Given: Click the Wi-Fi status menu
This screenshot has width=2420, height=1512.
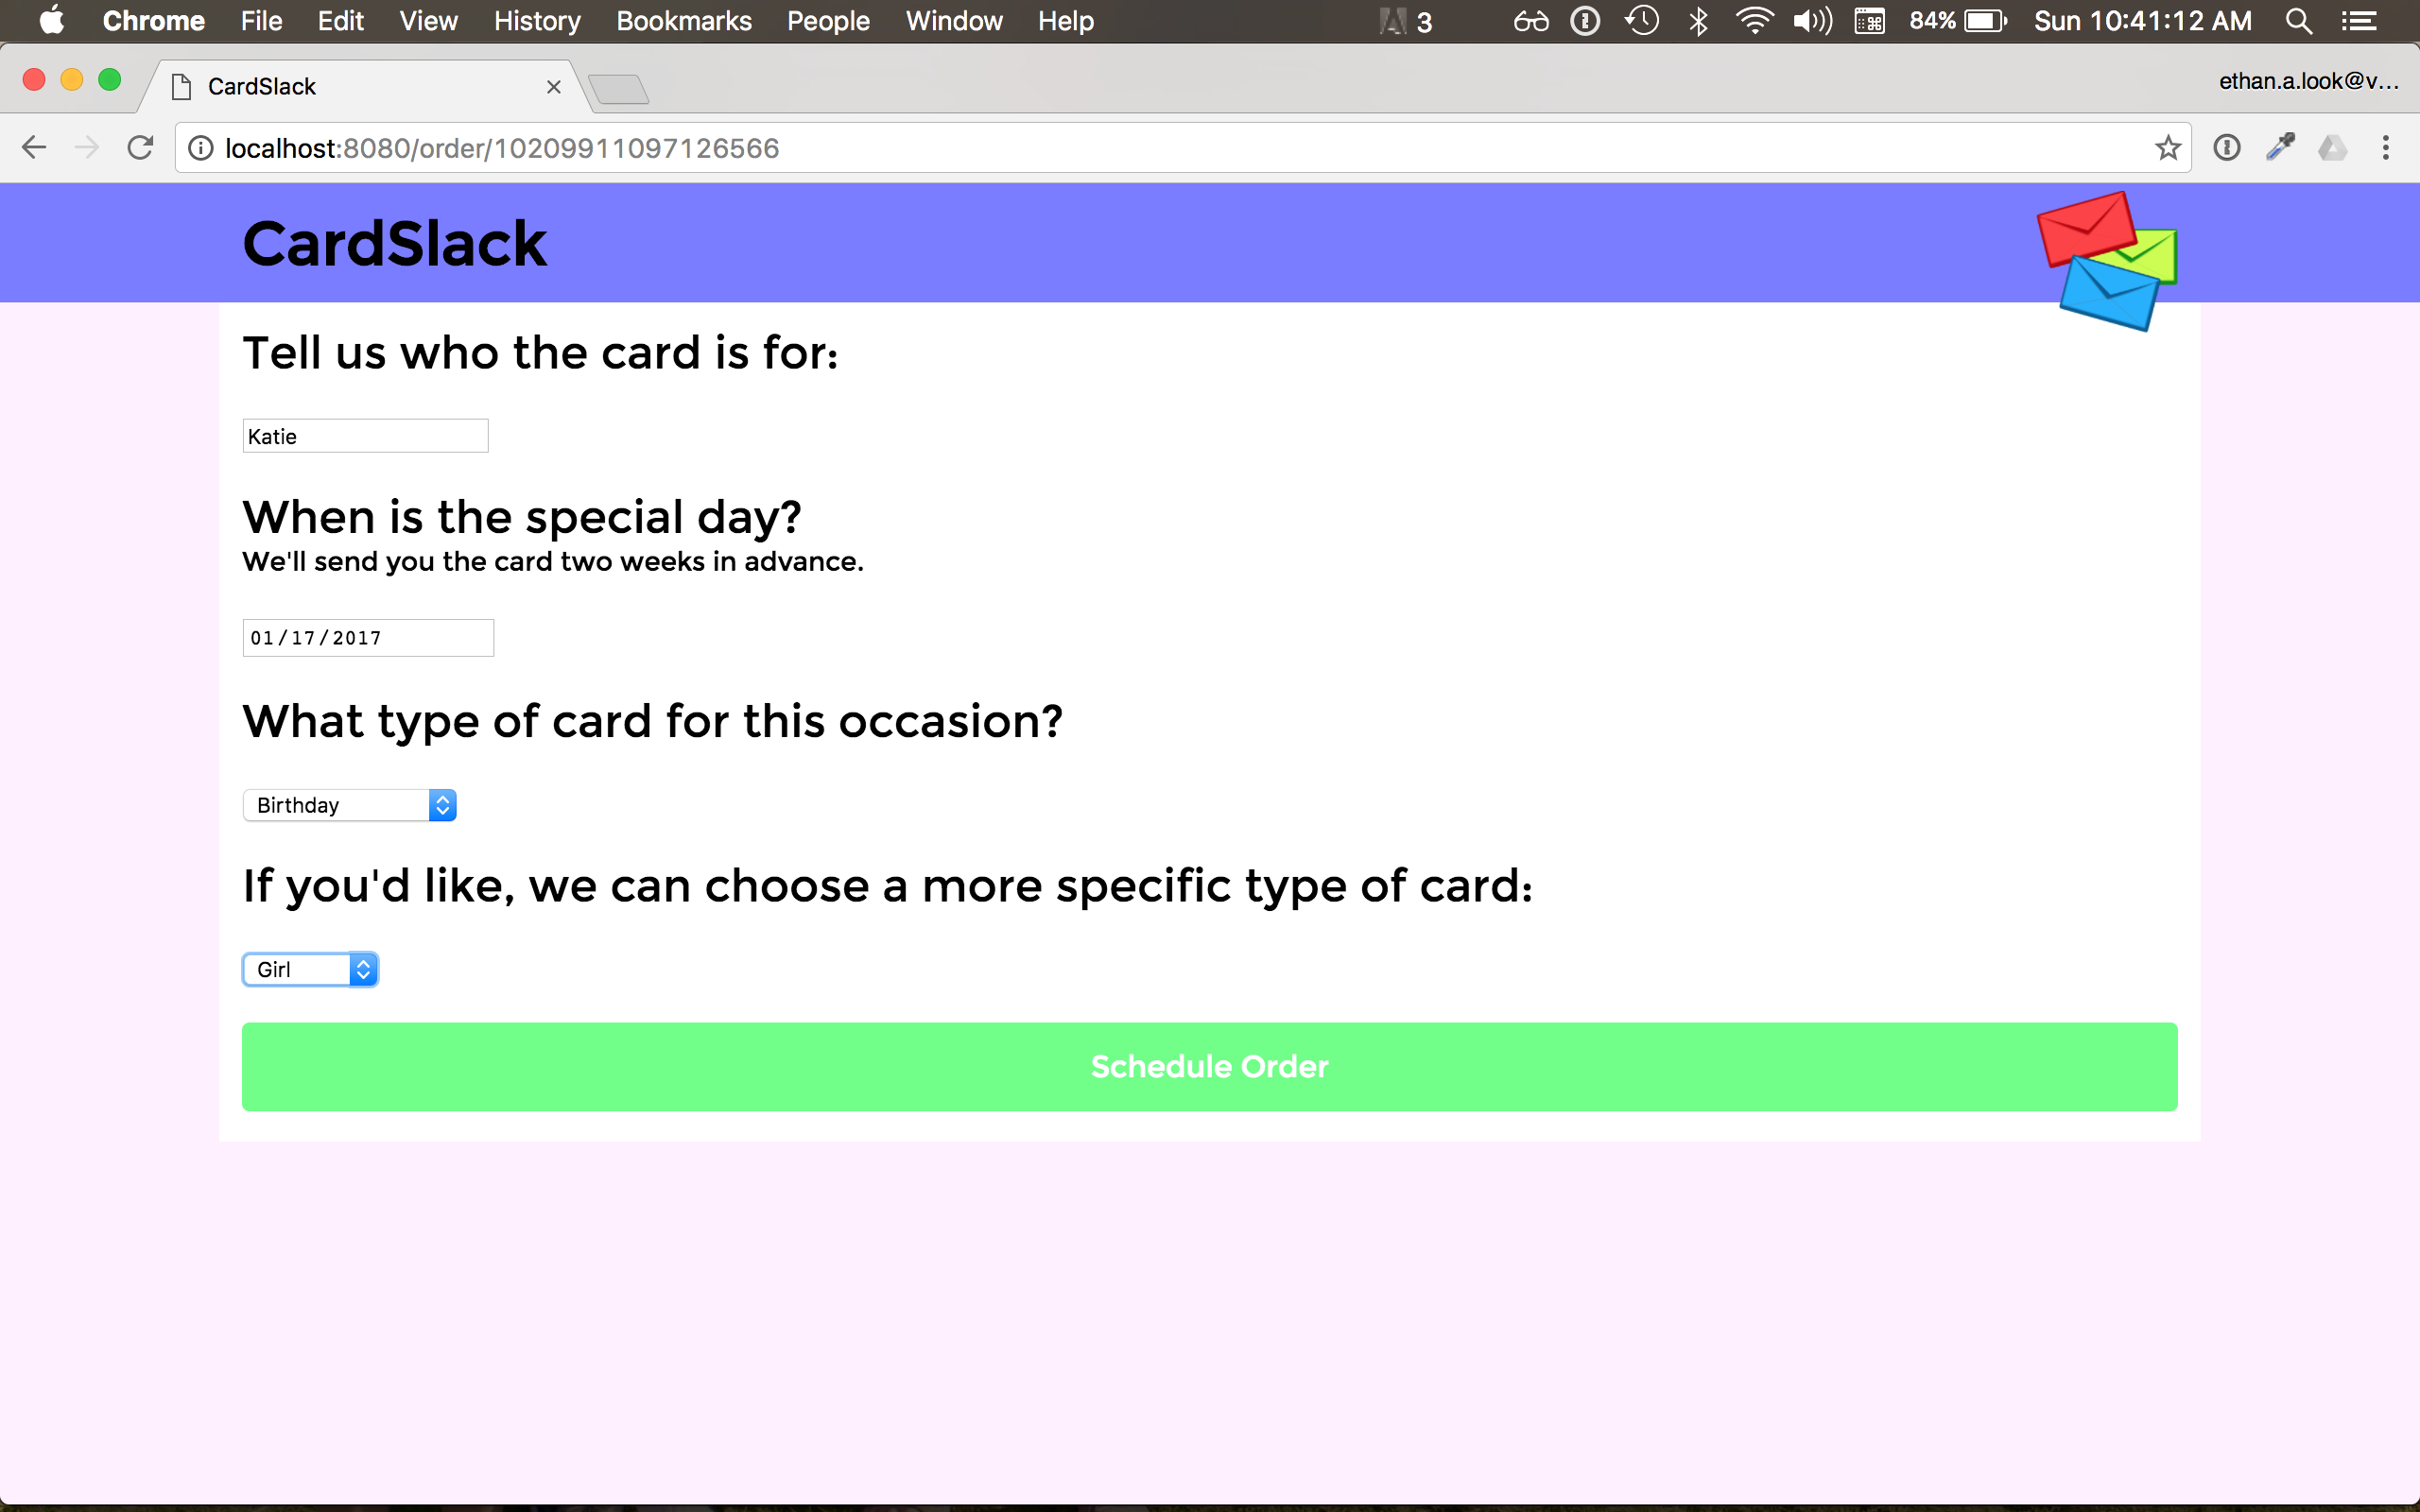Looking at the screenshot, I should [x=1754, y=21].
